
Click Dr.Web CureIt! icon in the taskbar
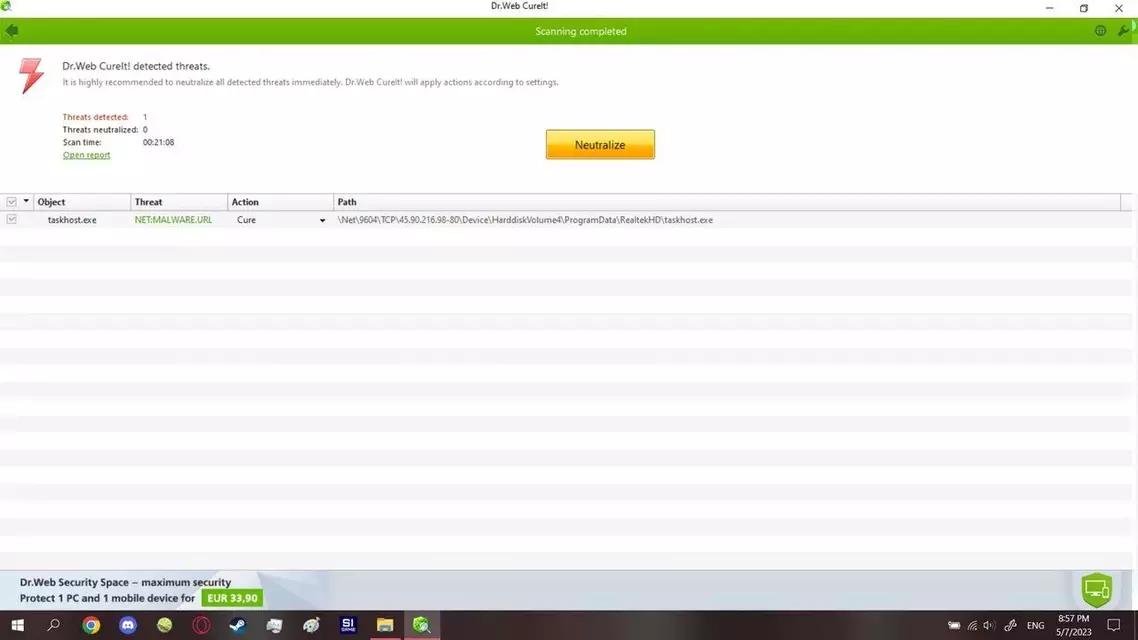(422, 625)
